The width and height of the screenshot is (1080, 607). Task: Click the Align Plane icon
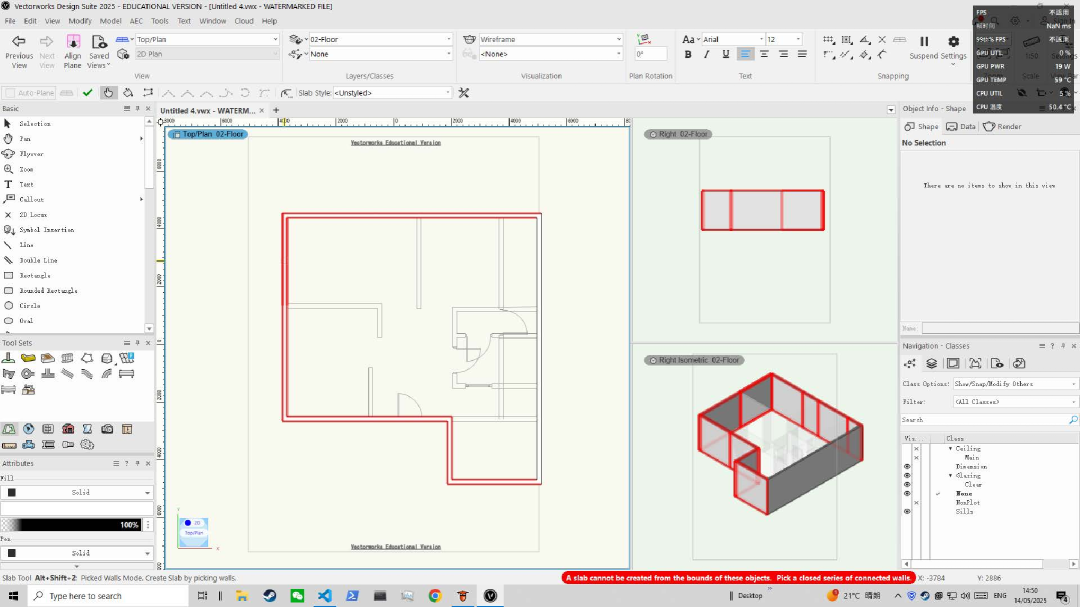[x=73, y=41]
